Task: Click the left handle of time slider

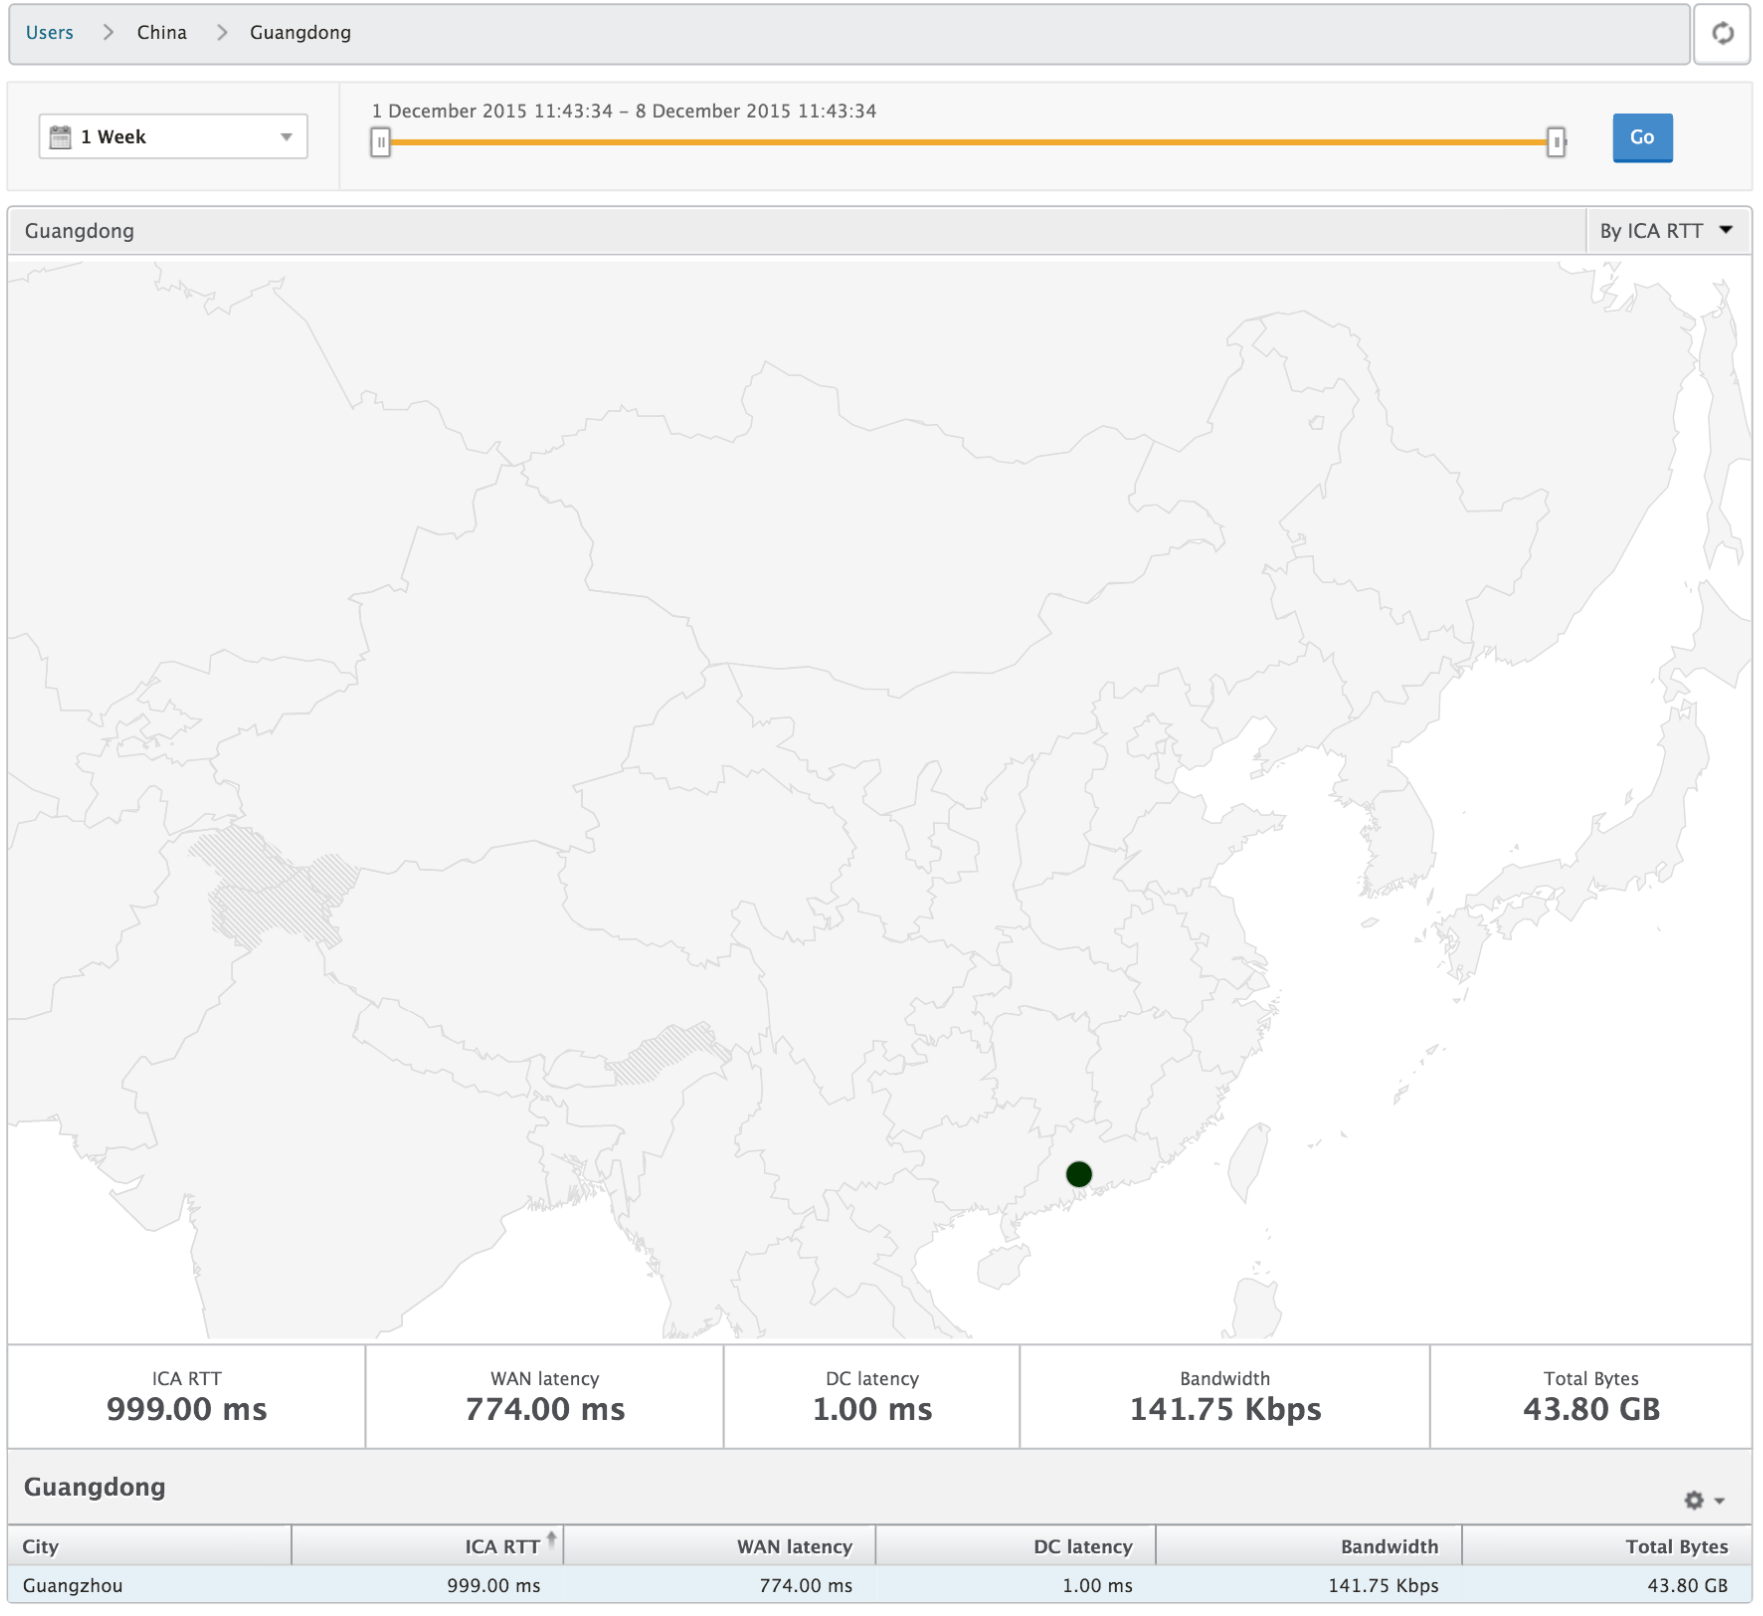Action: pyautogui.click(x=380, y=142)
